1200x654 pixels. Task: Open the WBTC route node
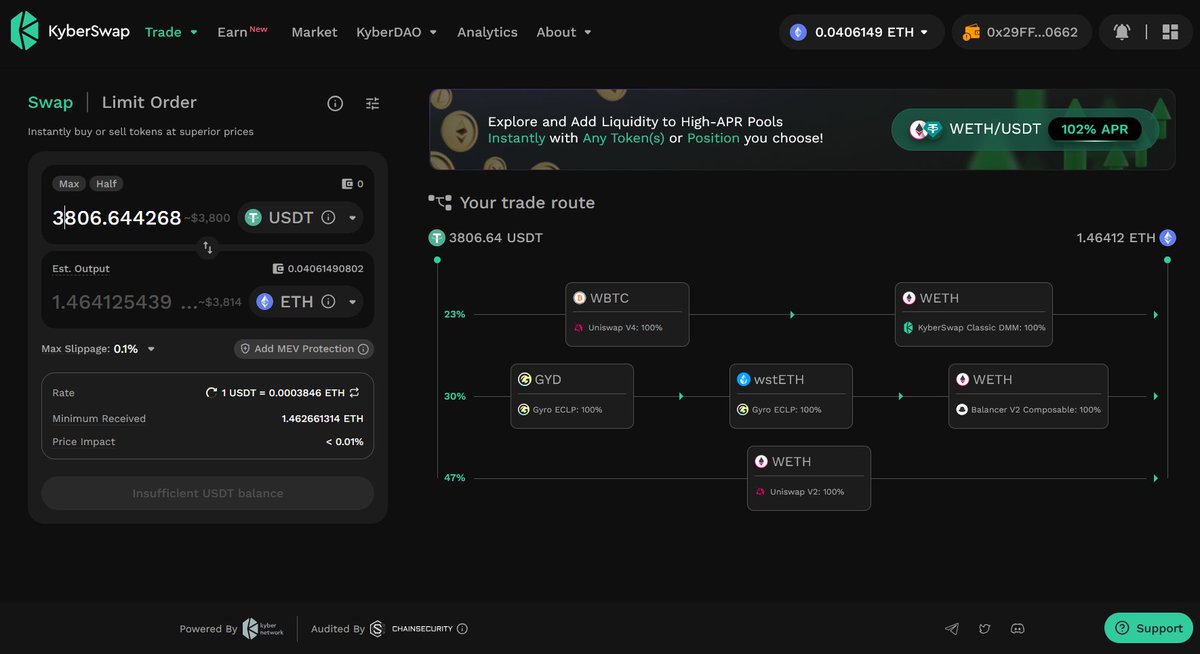pyautogui.click(x=627, y=314)
